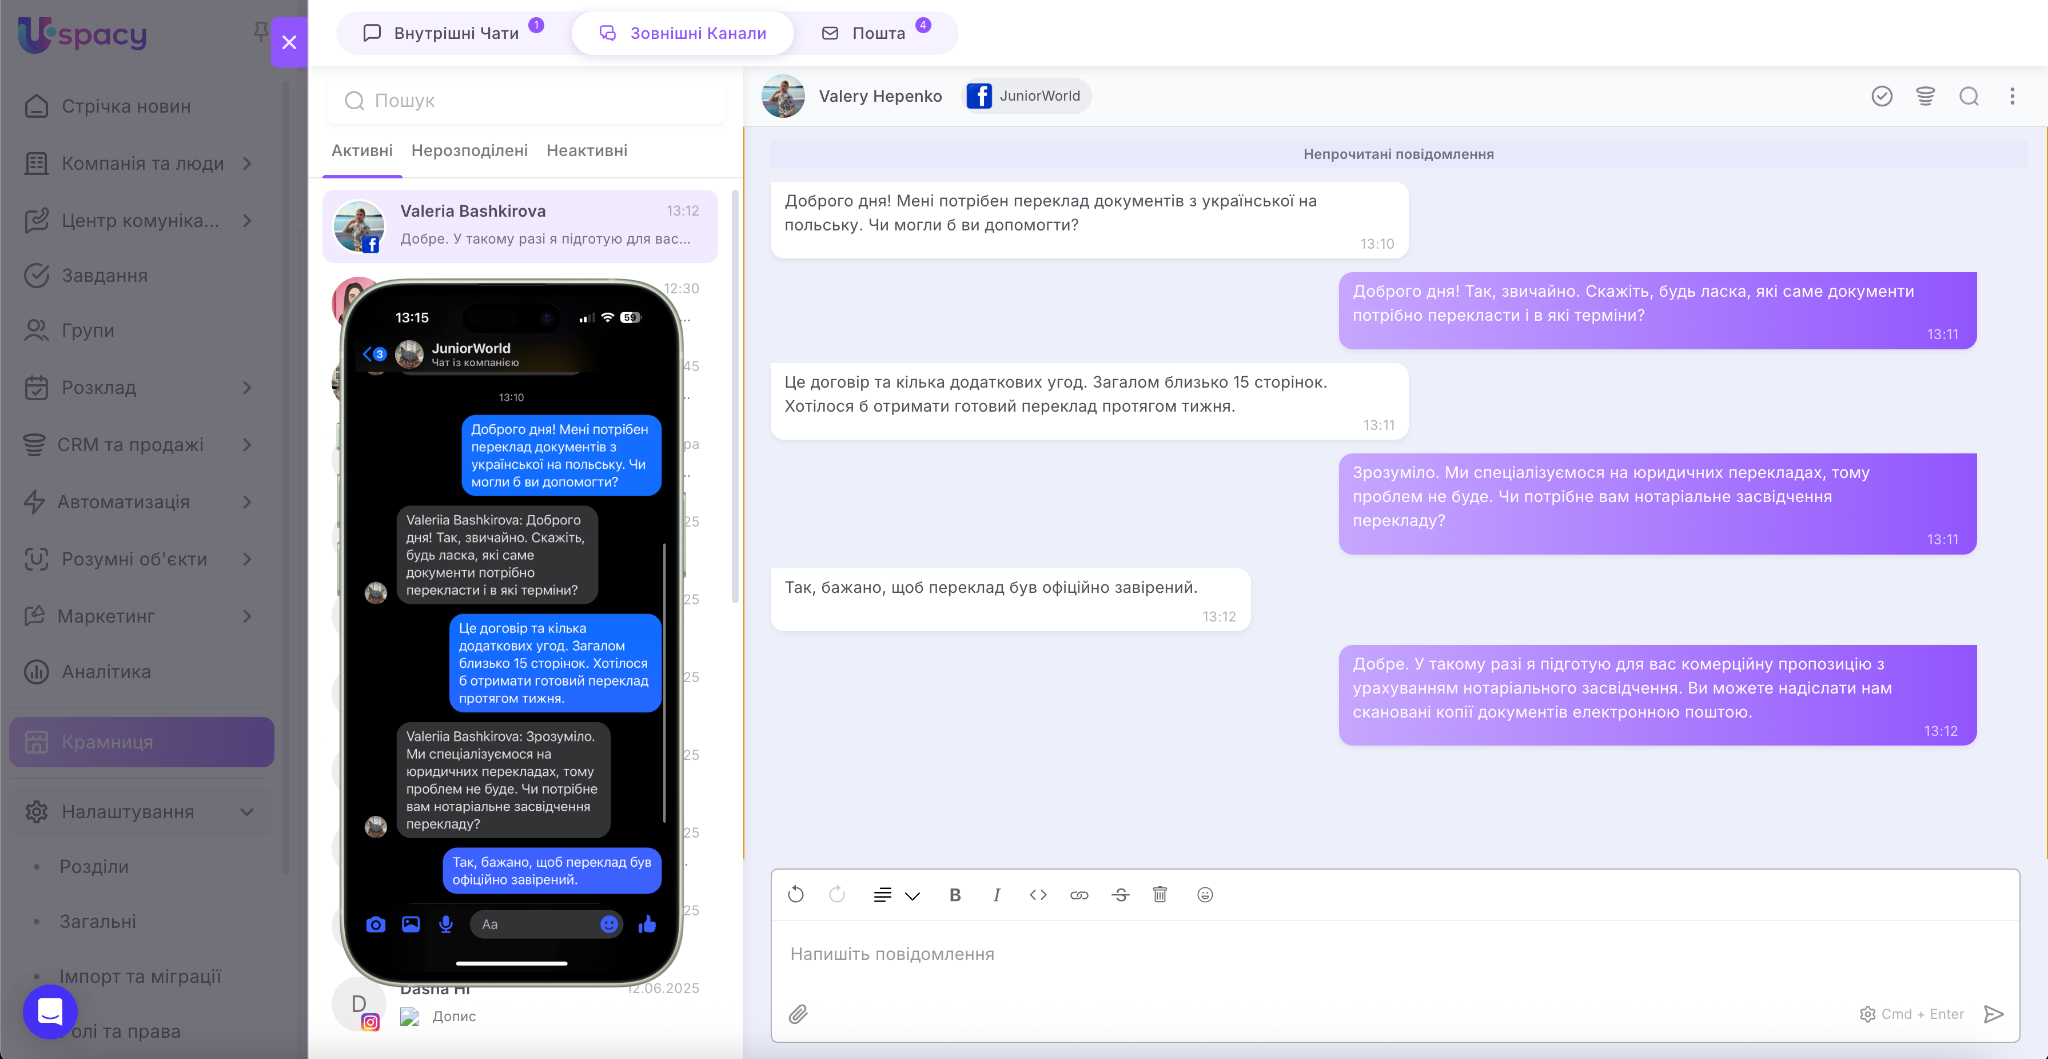Viewport: 2048px width, 1059px height.
Task: Collapse the Налаштування section
Action: tap(247, 812)
